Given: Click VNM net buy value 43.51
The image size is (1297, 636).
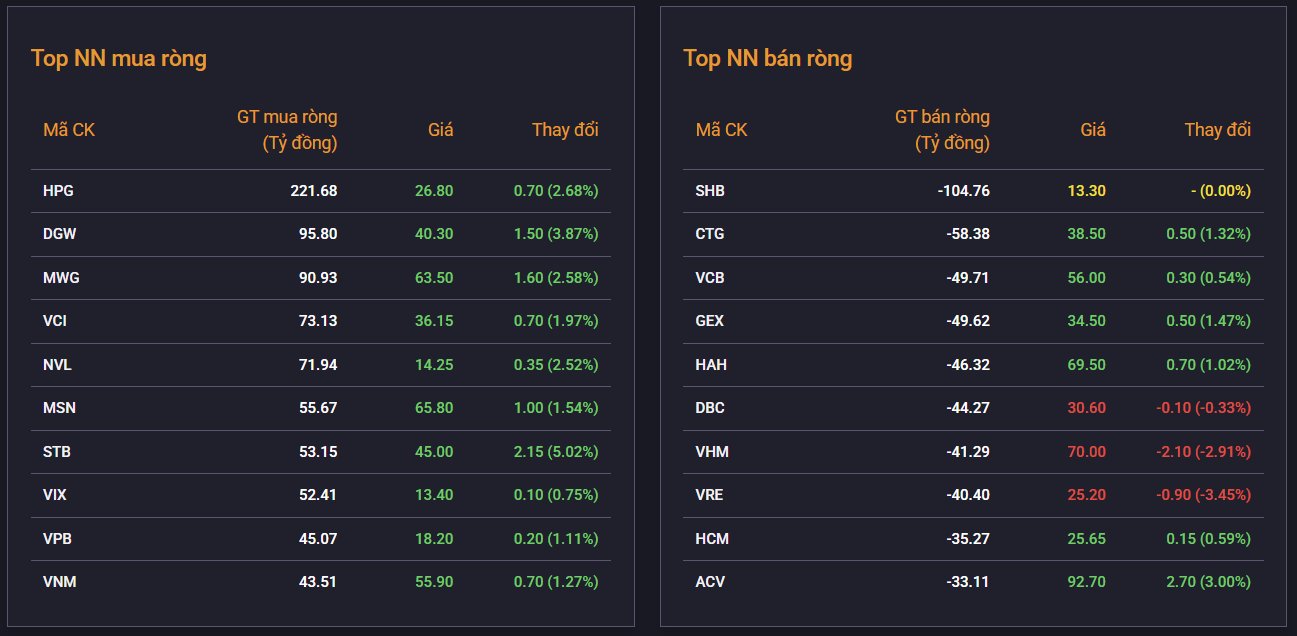Looking at the screenshot, I should point(318,582).
